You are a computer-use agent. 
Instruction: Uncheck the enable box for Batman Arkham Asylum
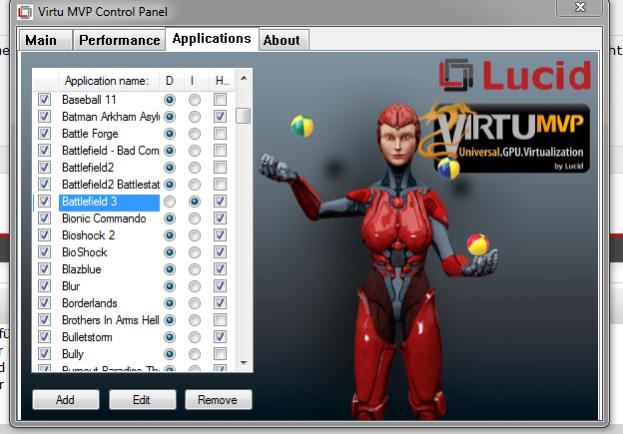(44, 116)
